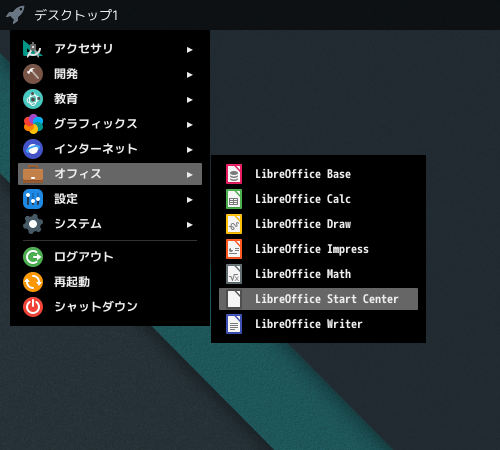Image resolution: width=500 pixels, height=450 pixels.
Task: Click the hammer icon for 開発
Action: pos(33,74)
